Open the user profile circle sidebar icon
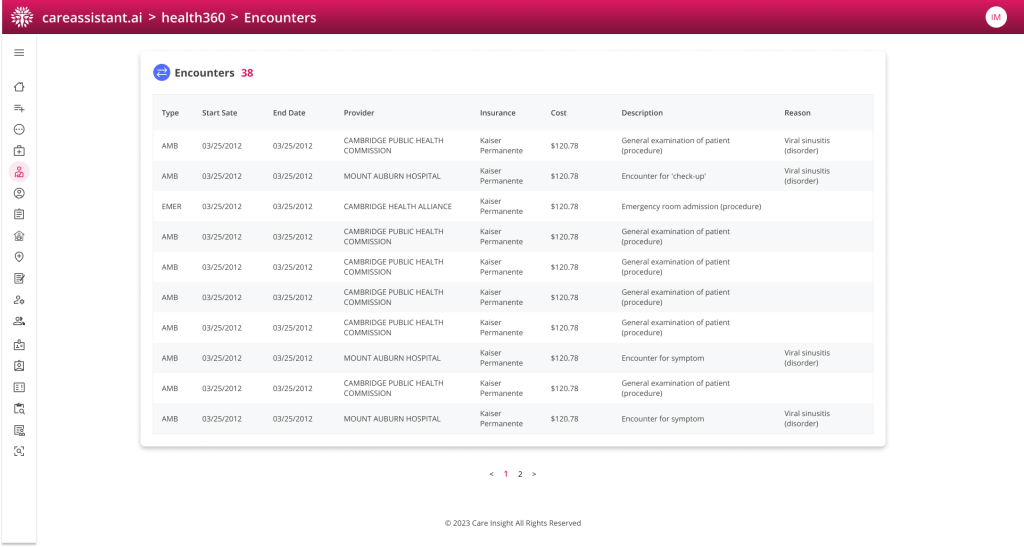The height and width of the screenshot is (547, 1024). click(19, 193)
